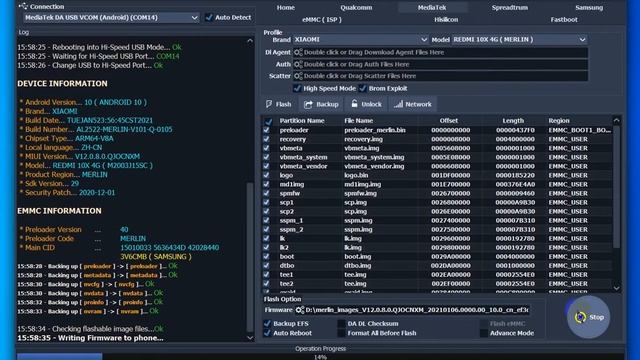Screen dimensions: 640x360
Task: Open the Fastboot tab
Action: [564, 20]
